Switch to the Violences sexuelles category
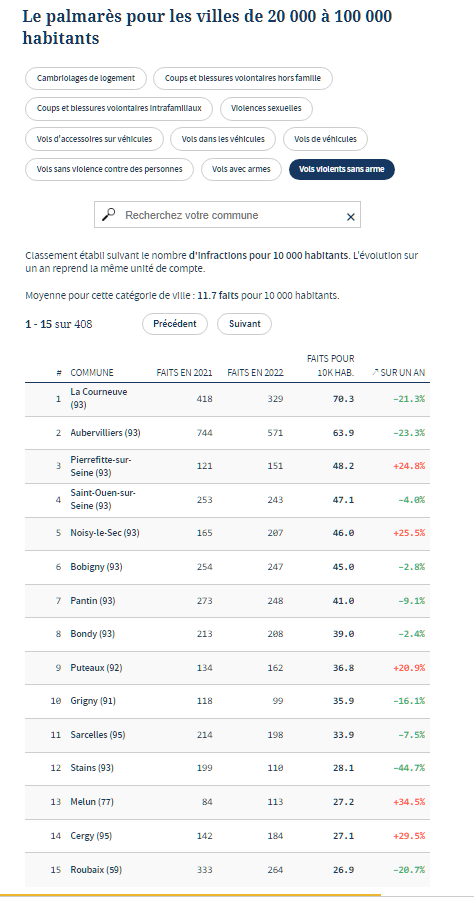The image size is (474, 897). [x=266, y=109]
